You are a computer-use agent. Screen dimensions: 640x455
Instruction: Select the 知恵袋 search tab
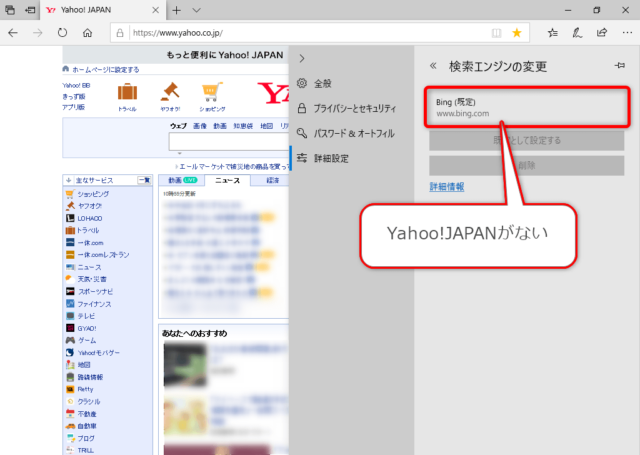click(243, 126)
